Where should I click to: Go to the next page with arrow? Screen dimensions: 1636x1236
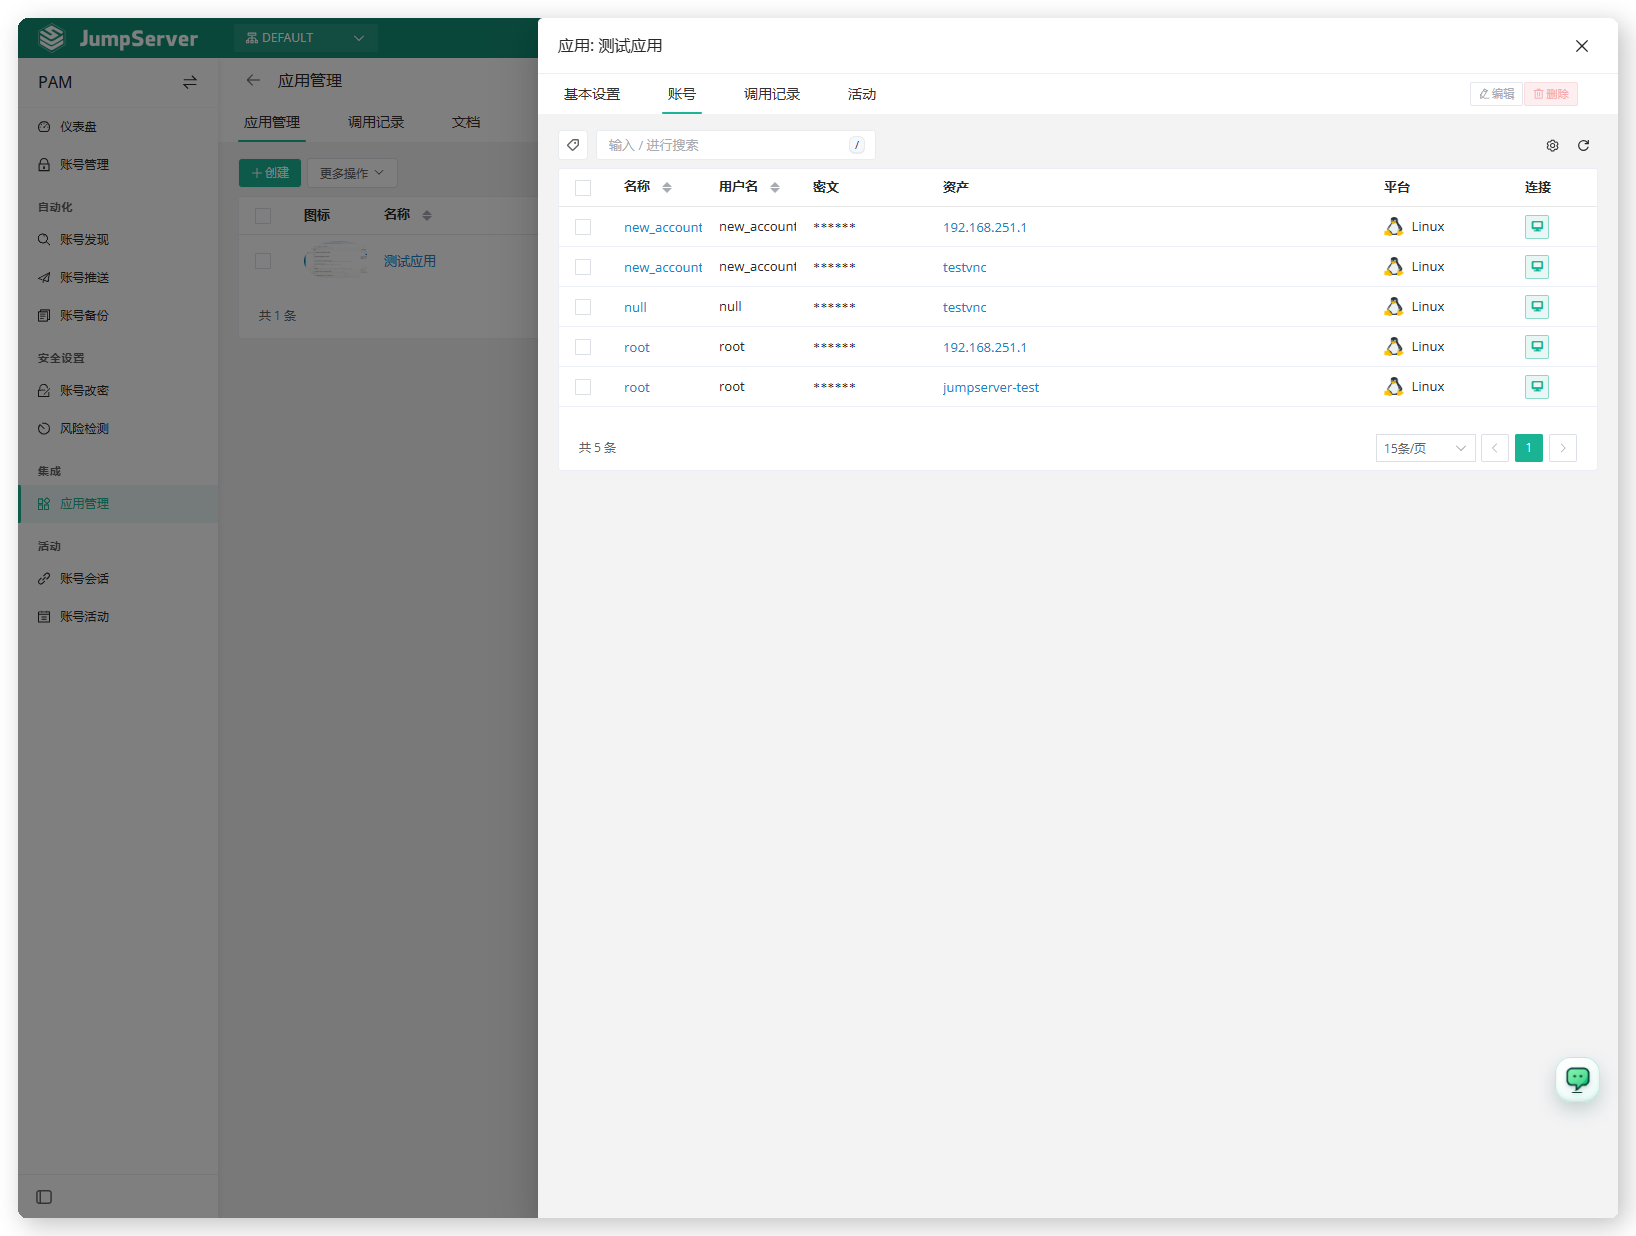coord(1563,448)
